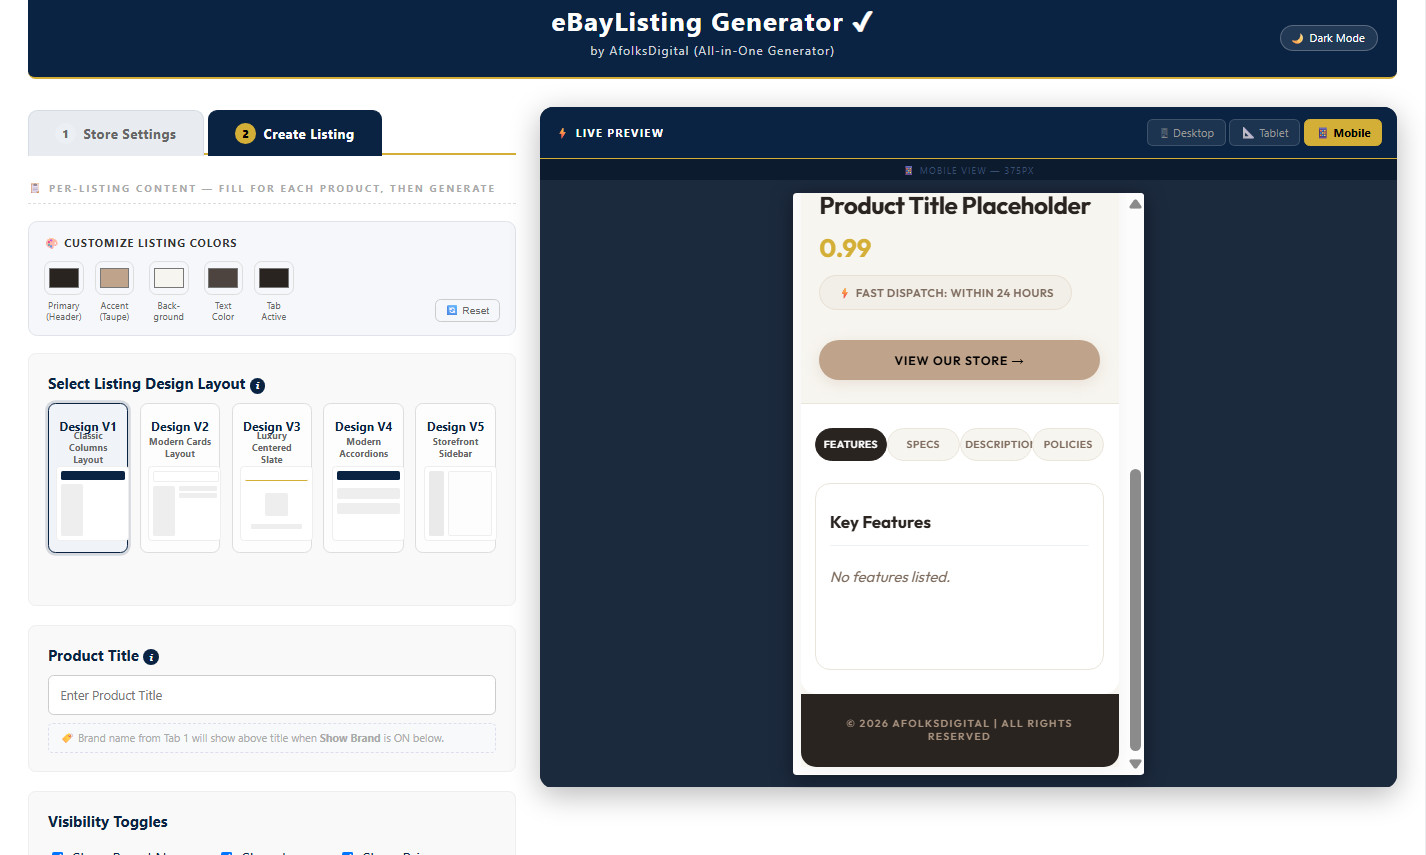Click the checkmark in the eBayListing Generator title
This screenshot has width=1426, height=855.
pos(862,22)
